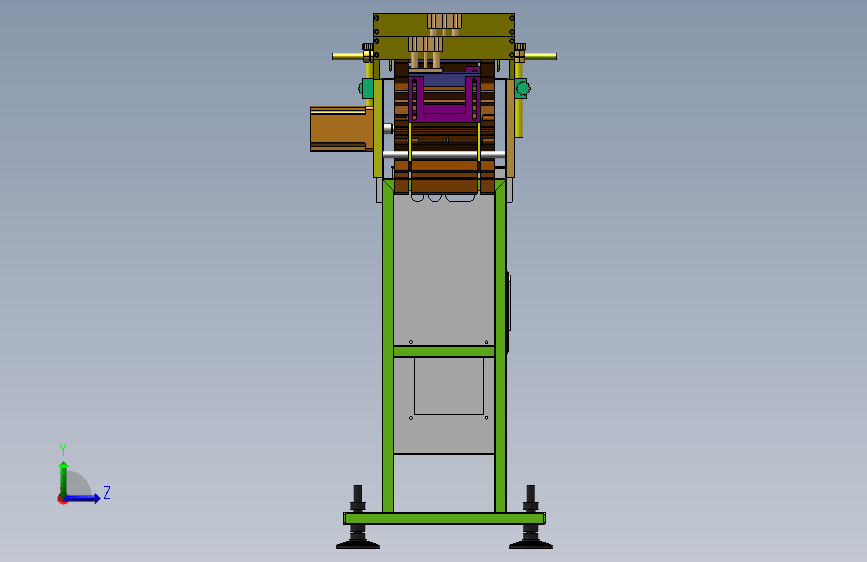Select the yellow rod protruding on the right
The width and height of the screenshot is (867, 562).
(x=540, y=56)
